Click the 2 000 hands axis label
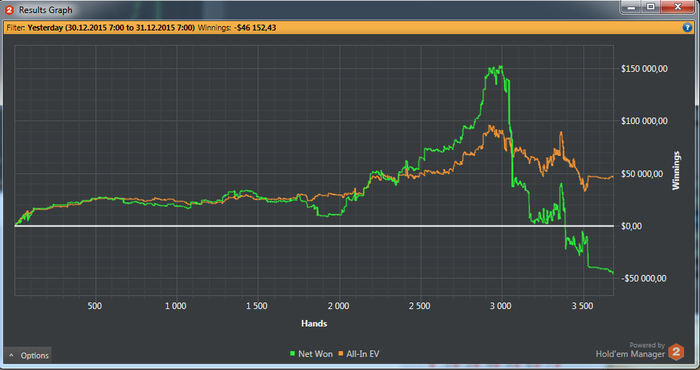 tap(338, 306)
